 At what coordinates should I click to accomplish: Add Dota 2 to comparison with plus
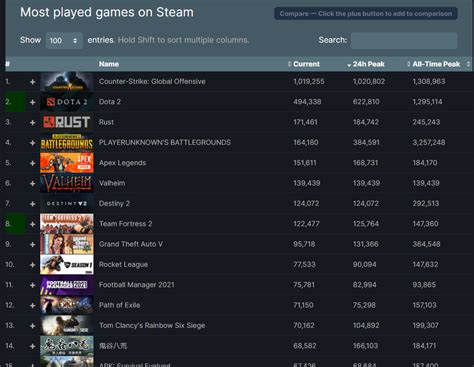tap(32, 102)
